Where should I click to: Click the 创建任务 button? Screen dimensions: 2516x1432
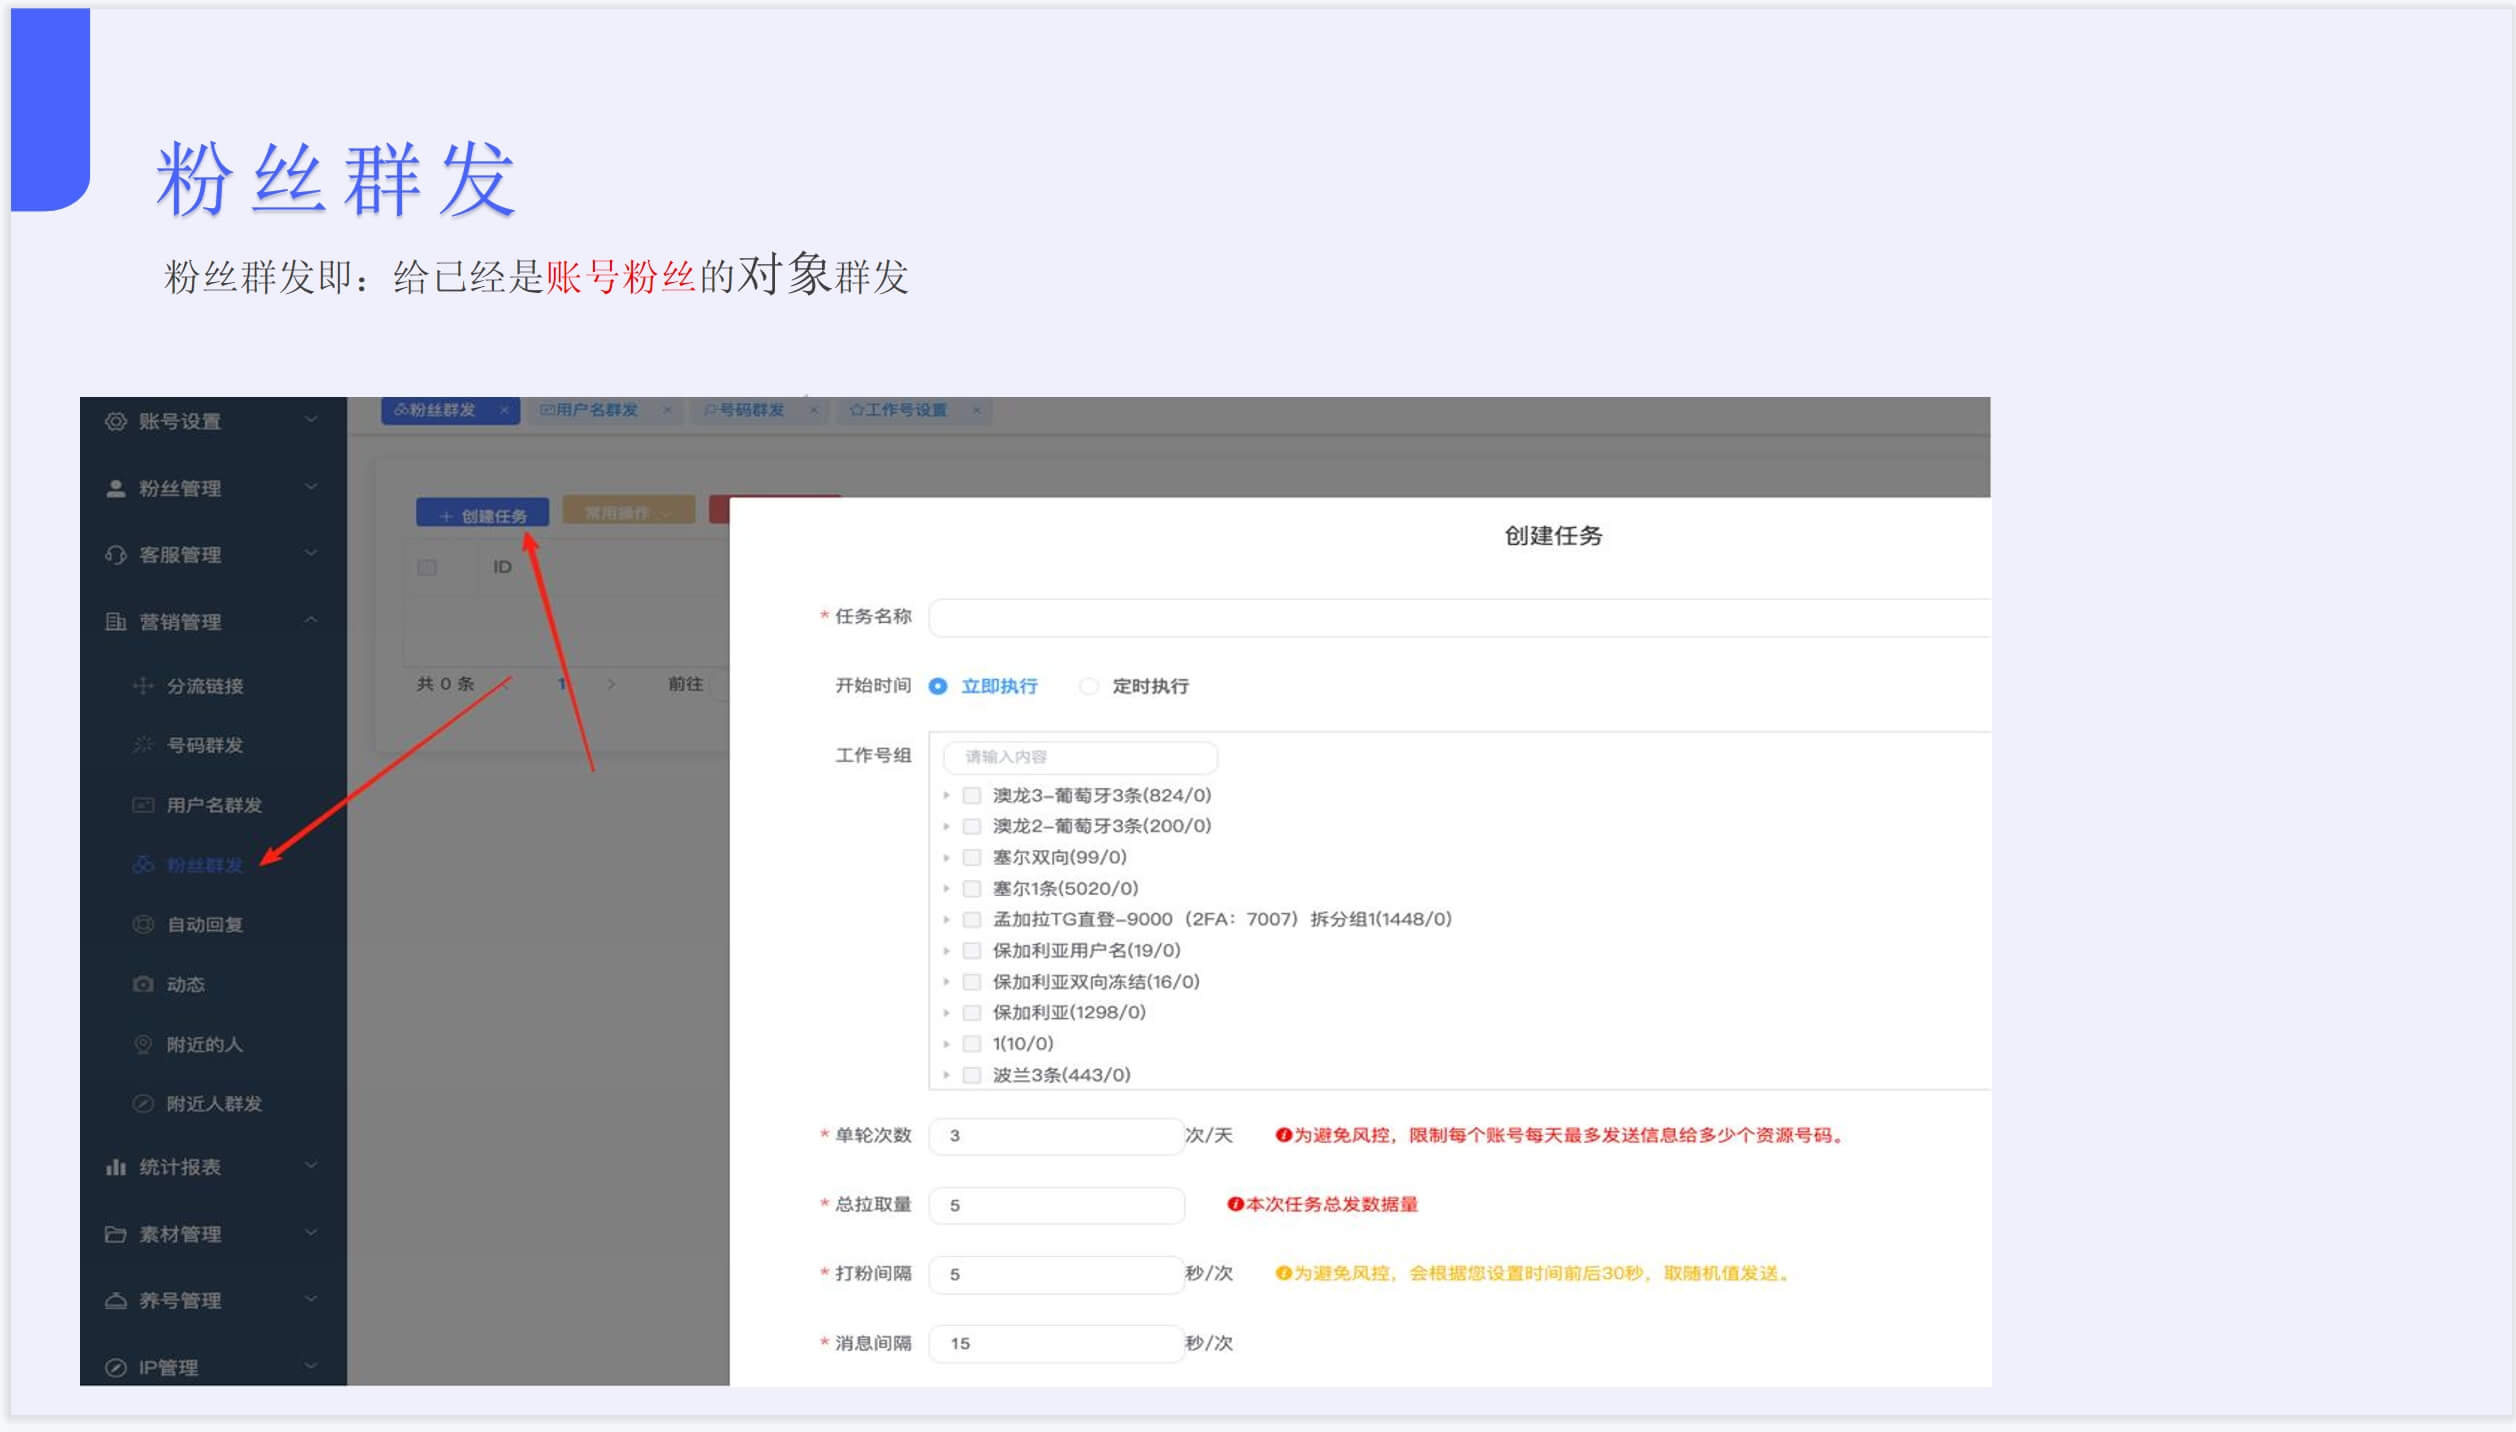(x=483, y=512)
